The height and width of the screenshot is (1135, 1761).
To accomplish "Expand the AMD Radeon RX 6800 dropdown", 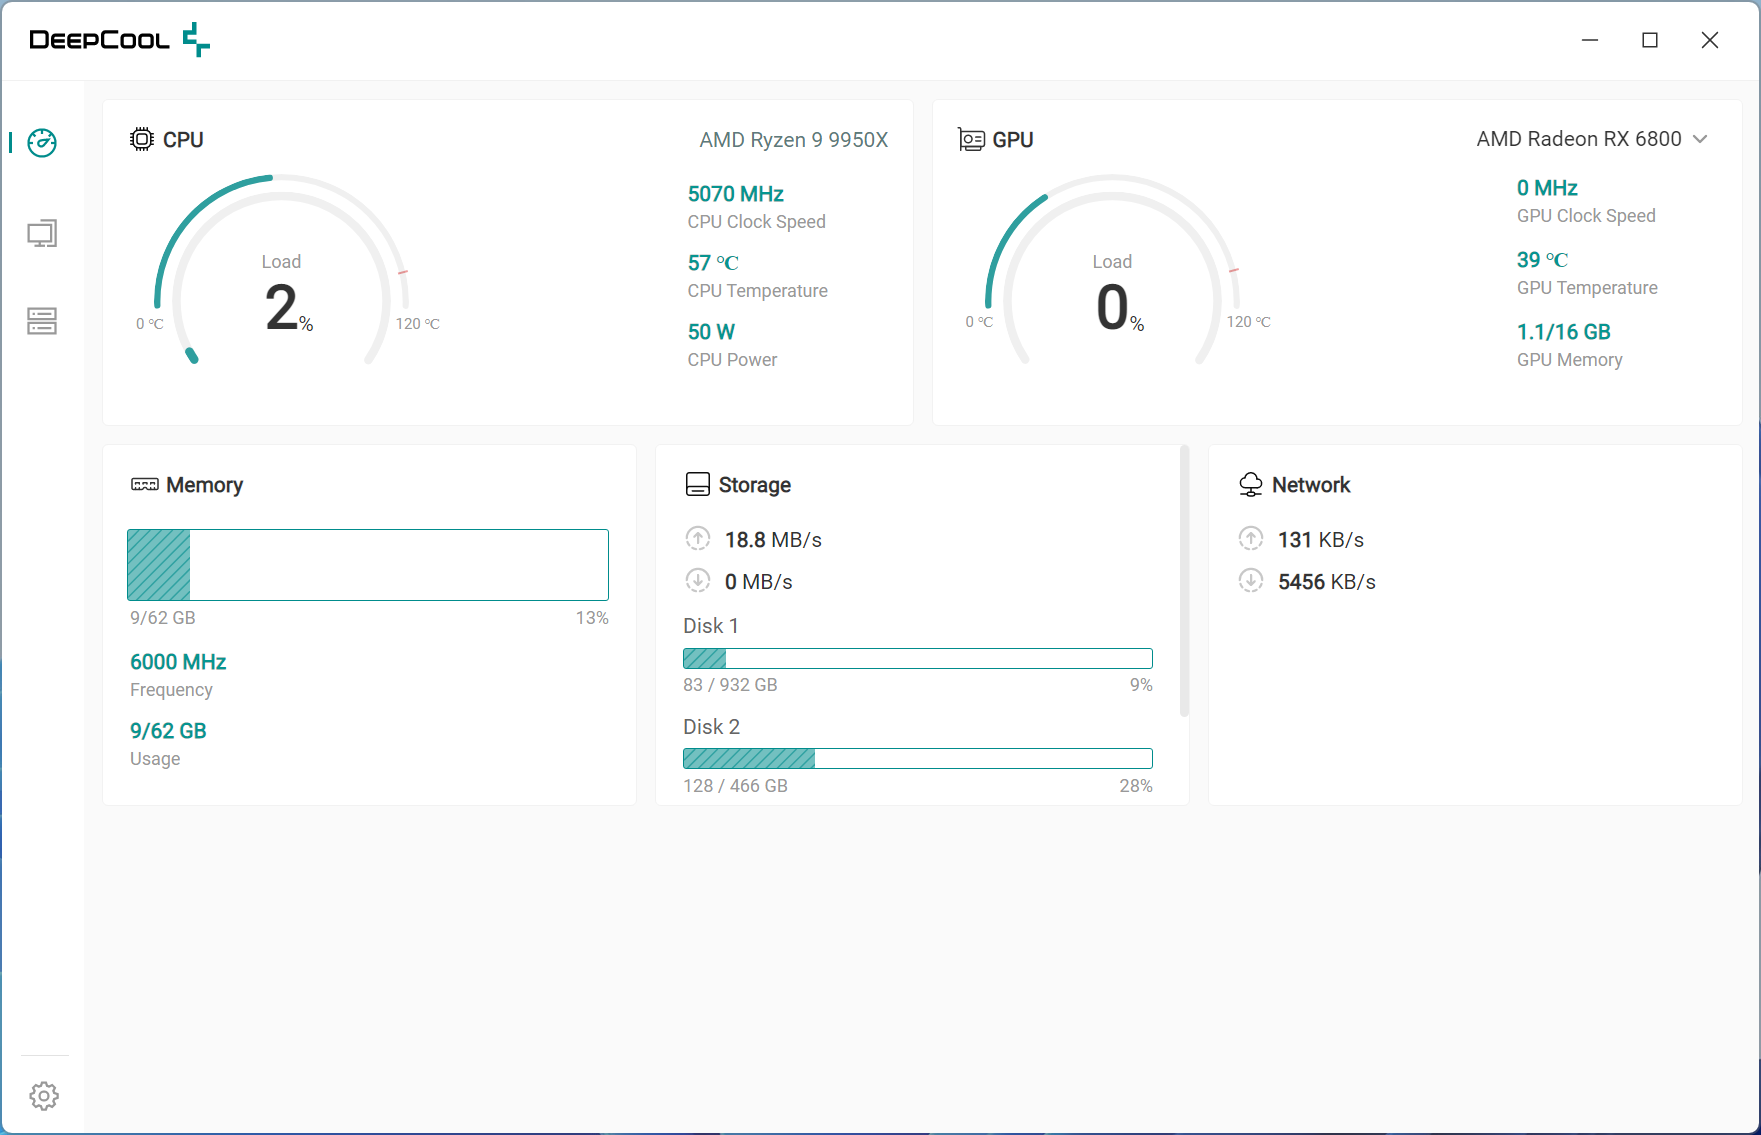I will click(x=1592, y=139).
